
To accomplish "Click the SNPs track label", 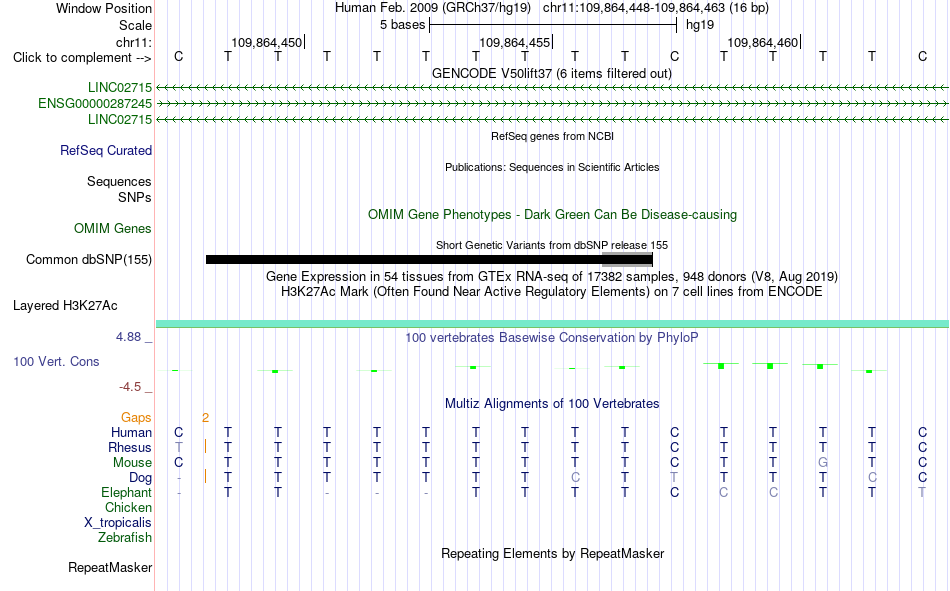I will [135, 198].
